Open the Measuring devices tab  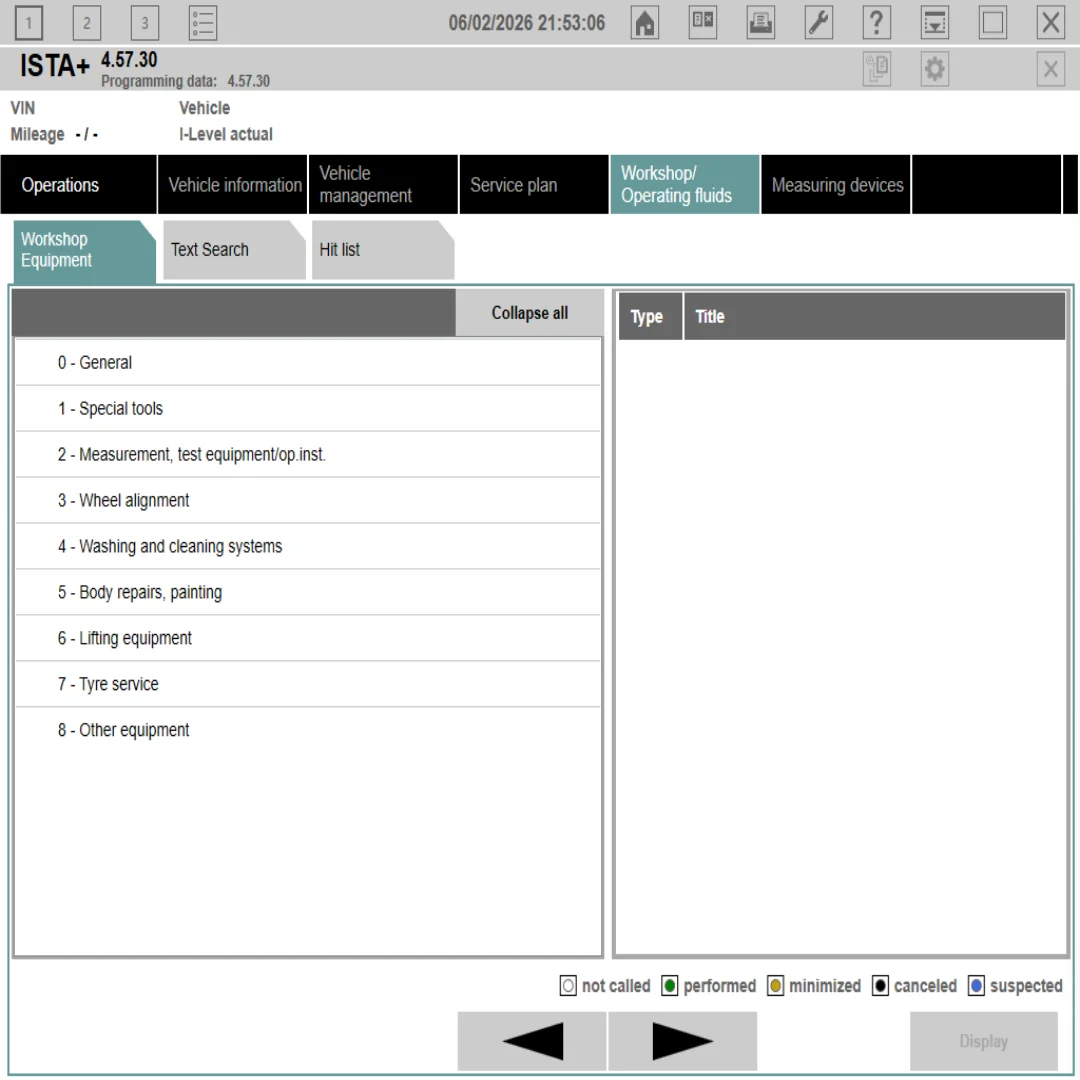coord(835,185)
